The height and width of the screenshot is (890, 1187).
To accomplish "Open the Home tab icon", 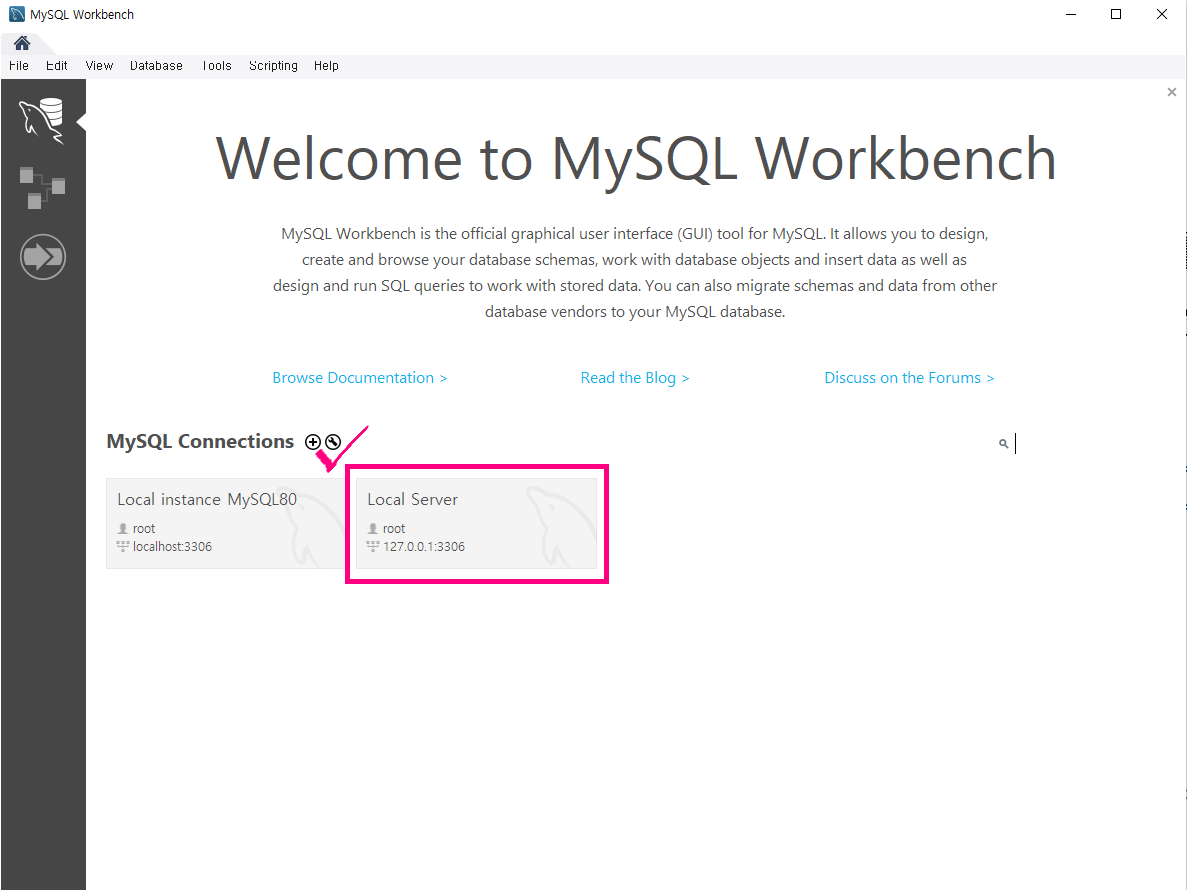I will point(22,43).
